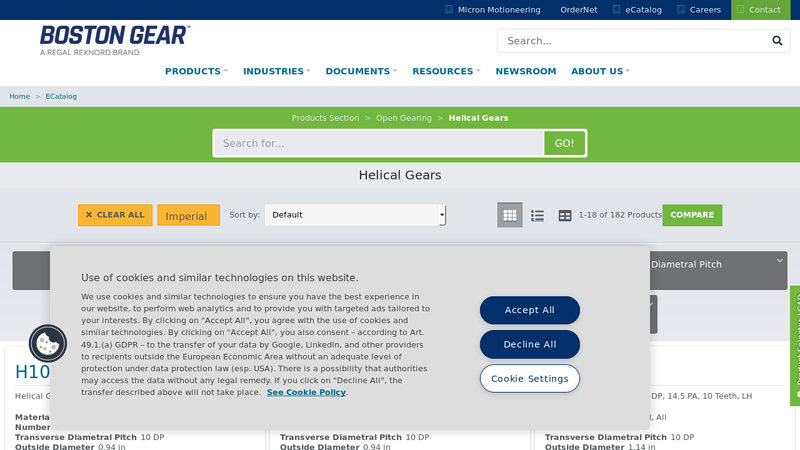
Task: Open the Industries menu
Action: coord(276,71)
